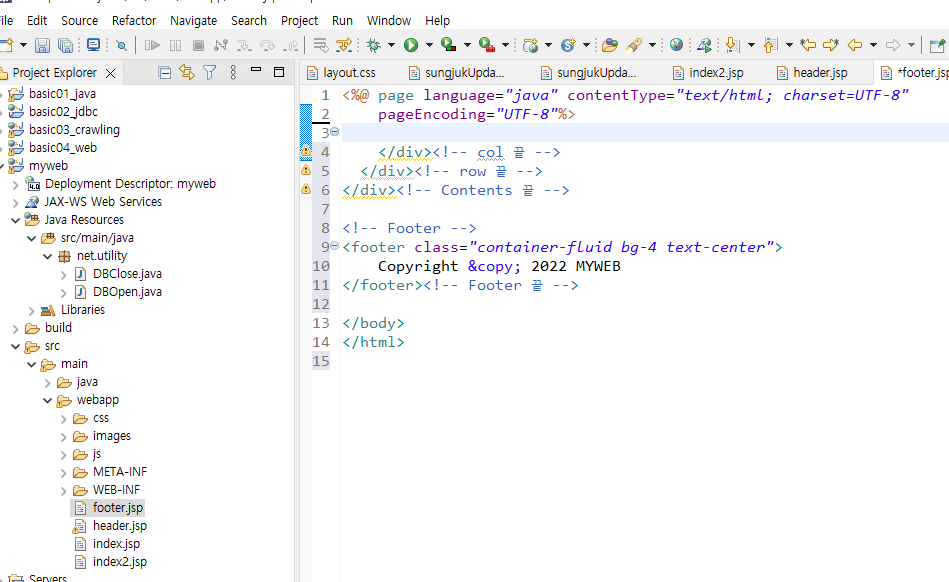Viewport: 949px width, 582px height.
Task: Click the Search flashlight icon
Action: pyautogui.click(x=634, y=45)
